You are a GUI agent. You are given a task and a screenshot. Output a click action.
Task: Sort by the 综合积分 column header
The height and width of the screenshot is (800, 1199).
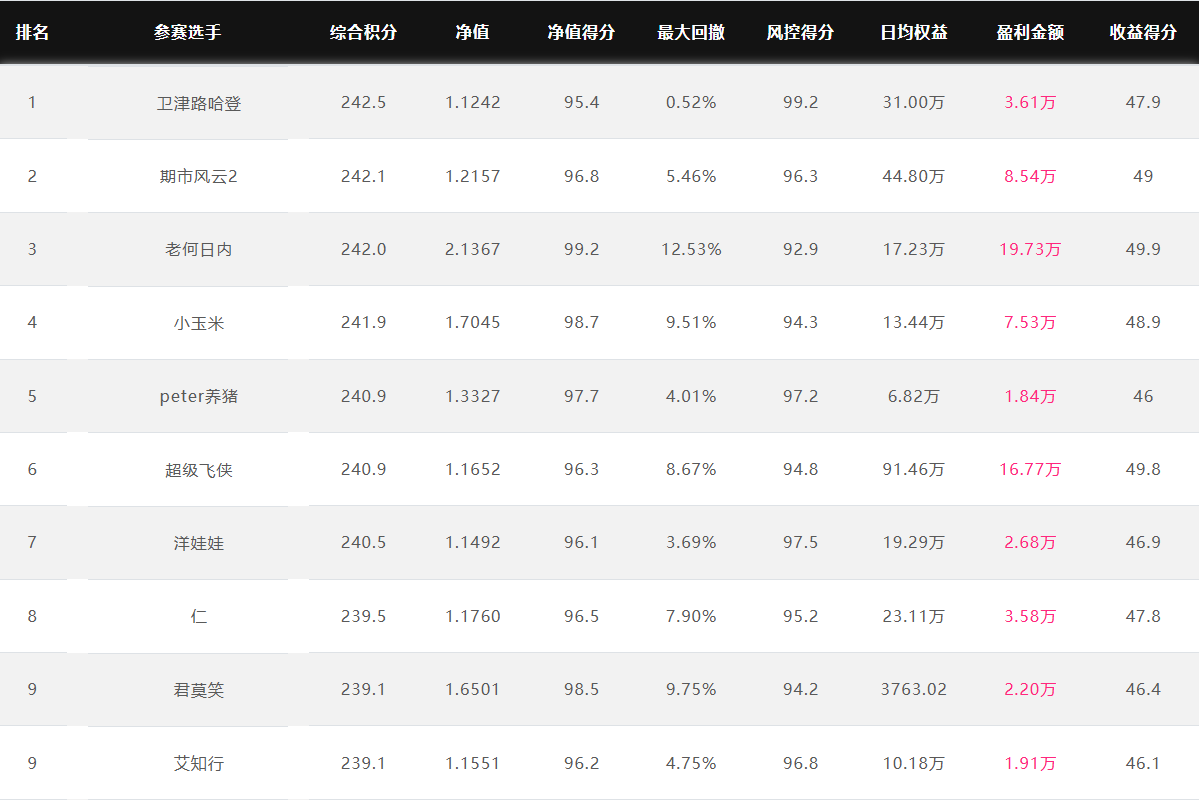(363, 32)
